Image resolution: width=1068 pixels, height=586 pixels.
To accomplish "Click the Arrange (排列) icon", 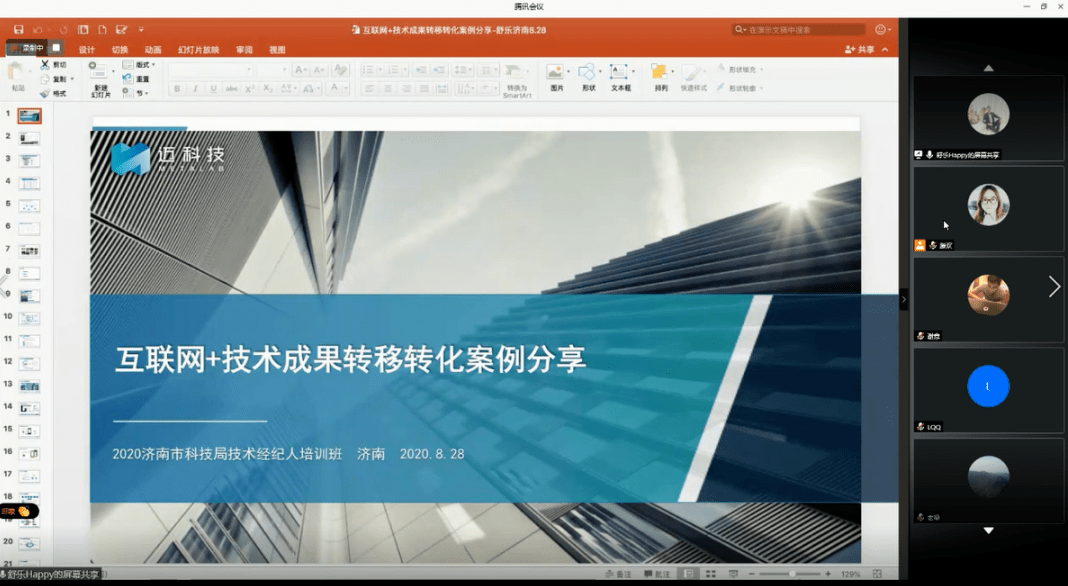I will 660,73.
